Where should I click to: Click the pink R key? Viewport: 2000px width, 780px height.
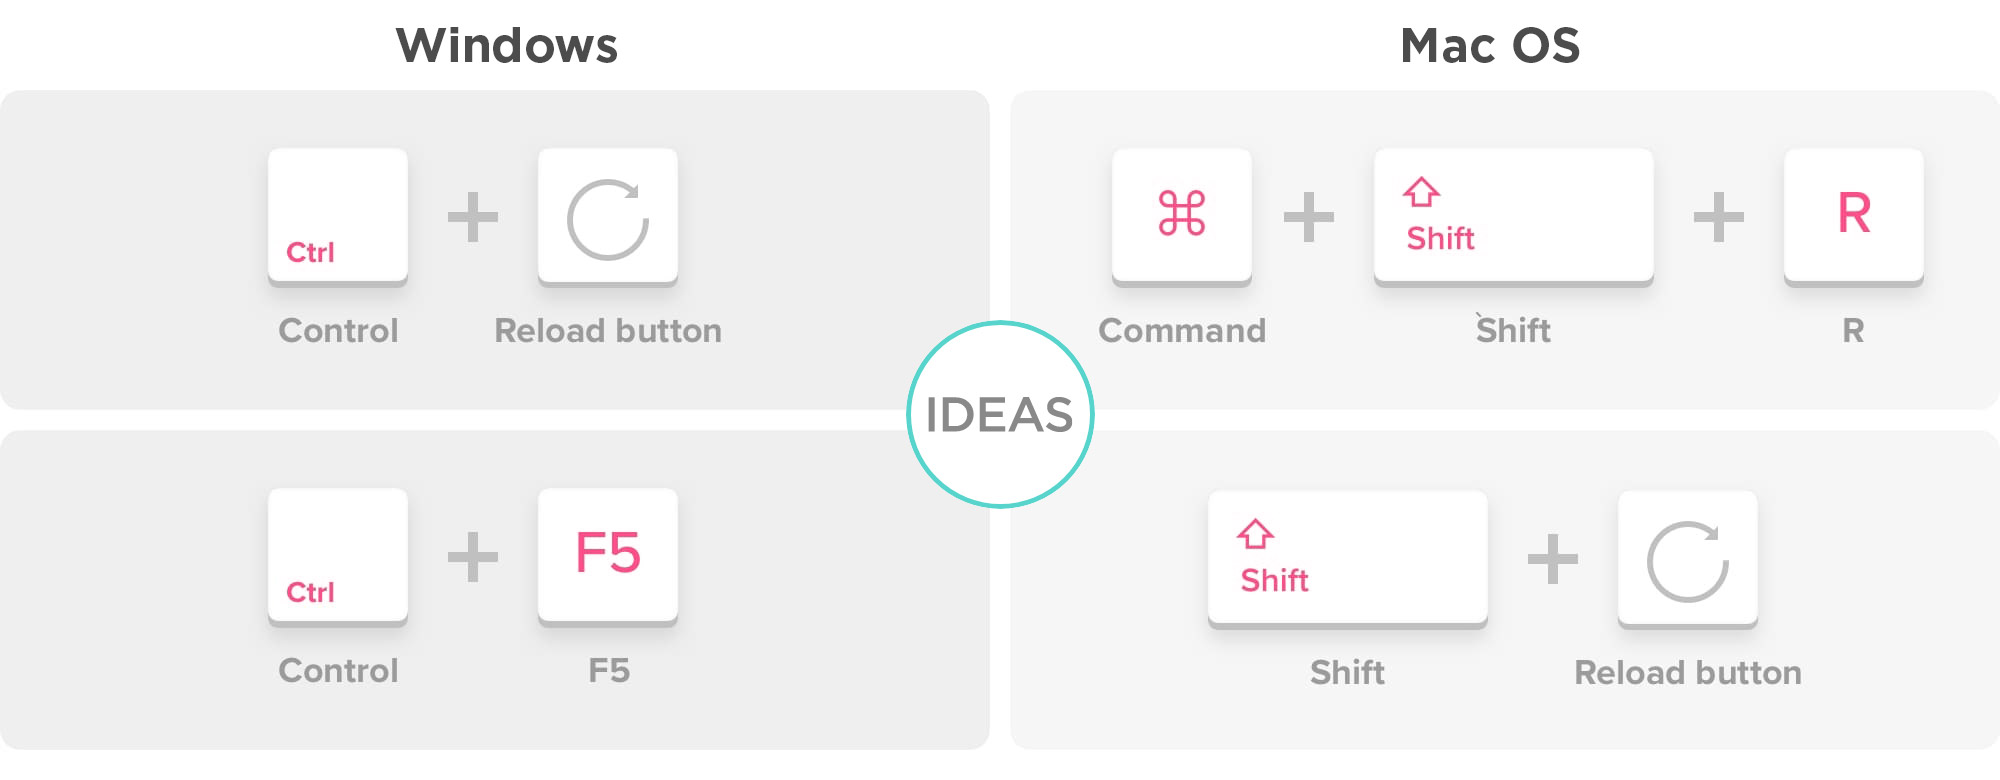point(1854,217)
